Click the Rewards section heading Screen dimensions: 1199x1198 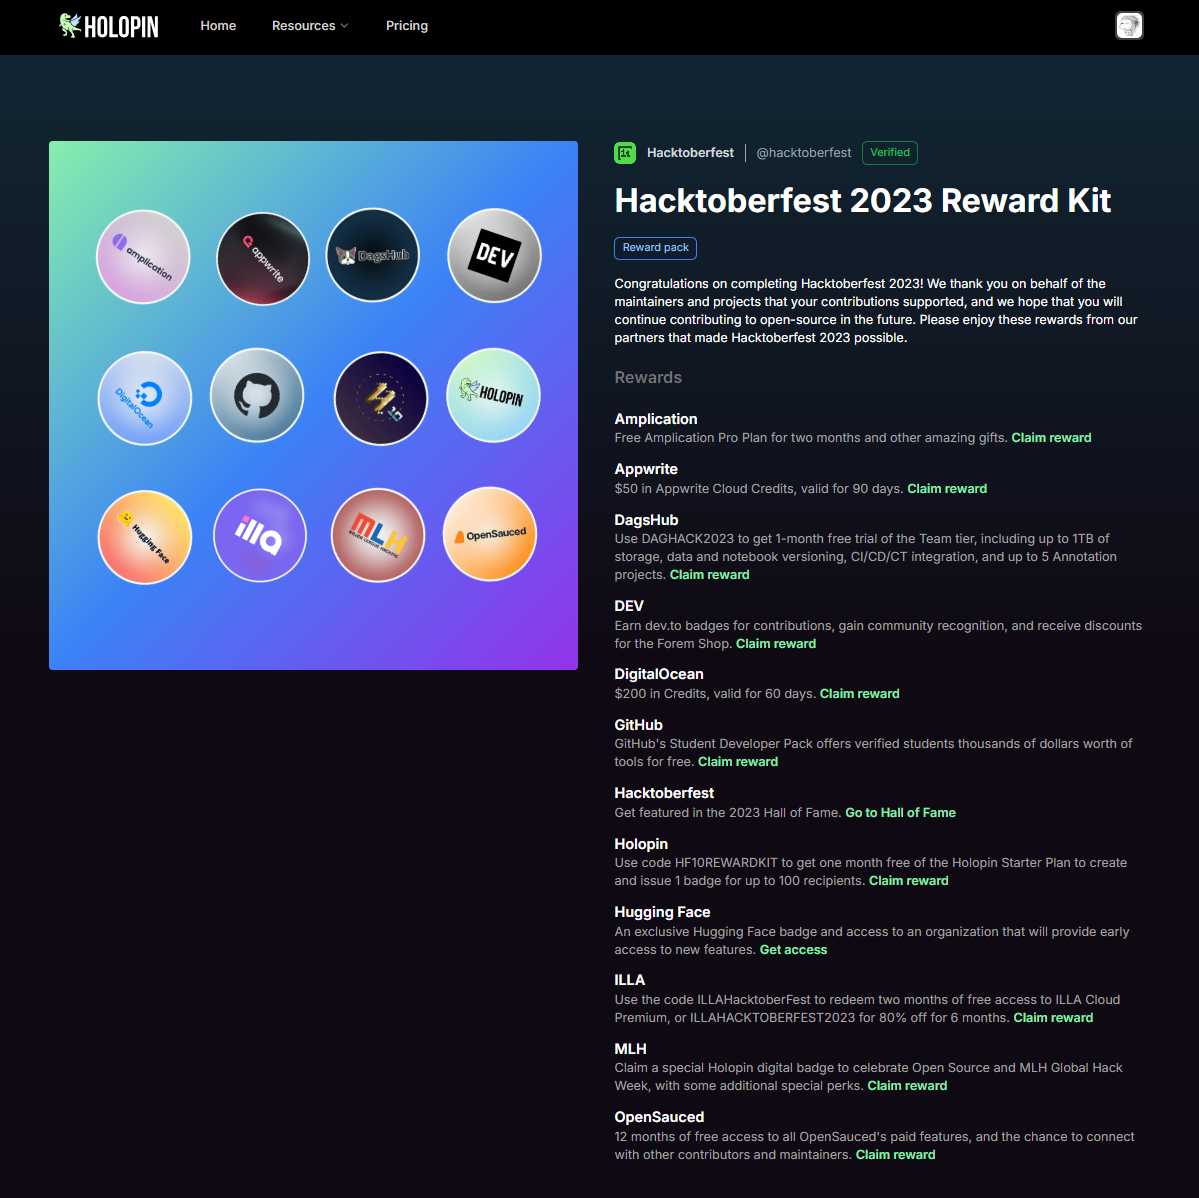[648, 378]
